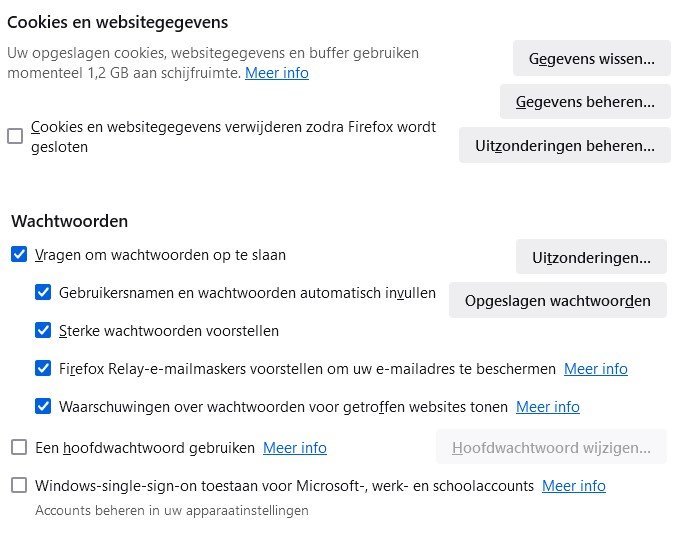Click the 'Hoofdwachtwoord wijzigen...' button
The width and height of the screenshot is (687, 539).
pyautogui.click(x=551, y=447)
